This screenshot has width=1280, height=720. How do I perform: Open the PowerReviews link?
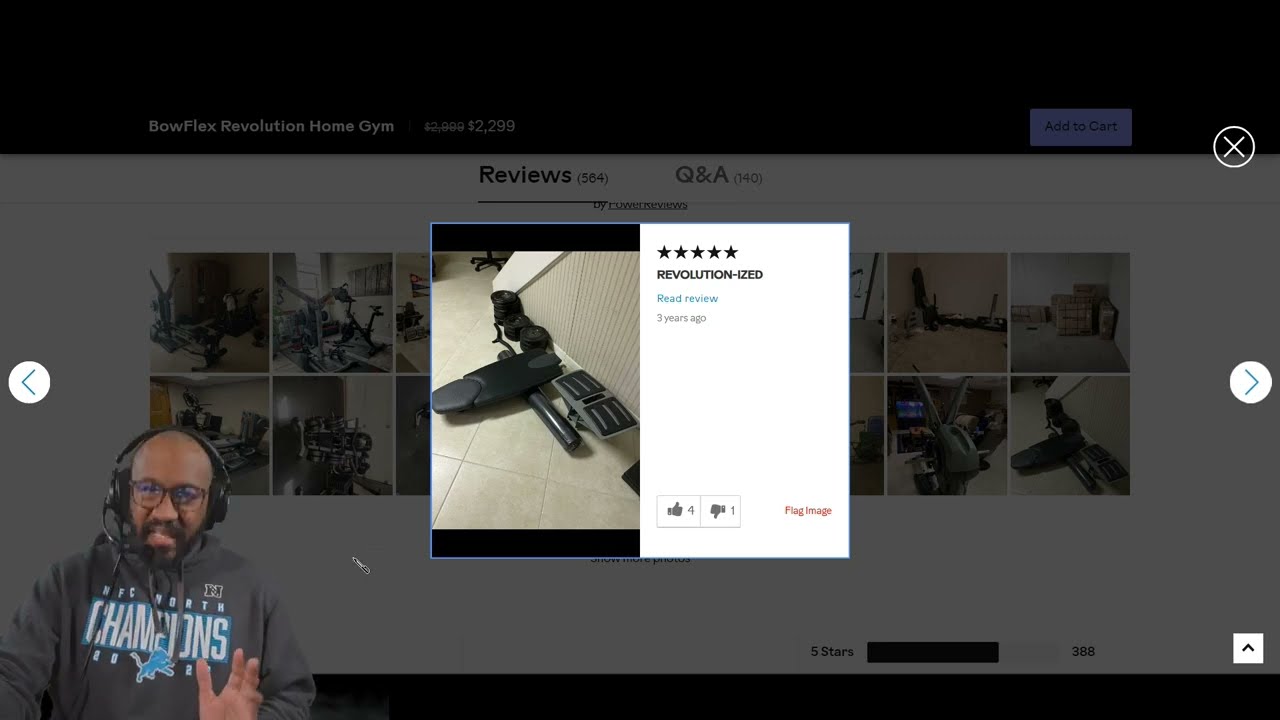coord(648,204)
